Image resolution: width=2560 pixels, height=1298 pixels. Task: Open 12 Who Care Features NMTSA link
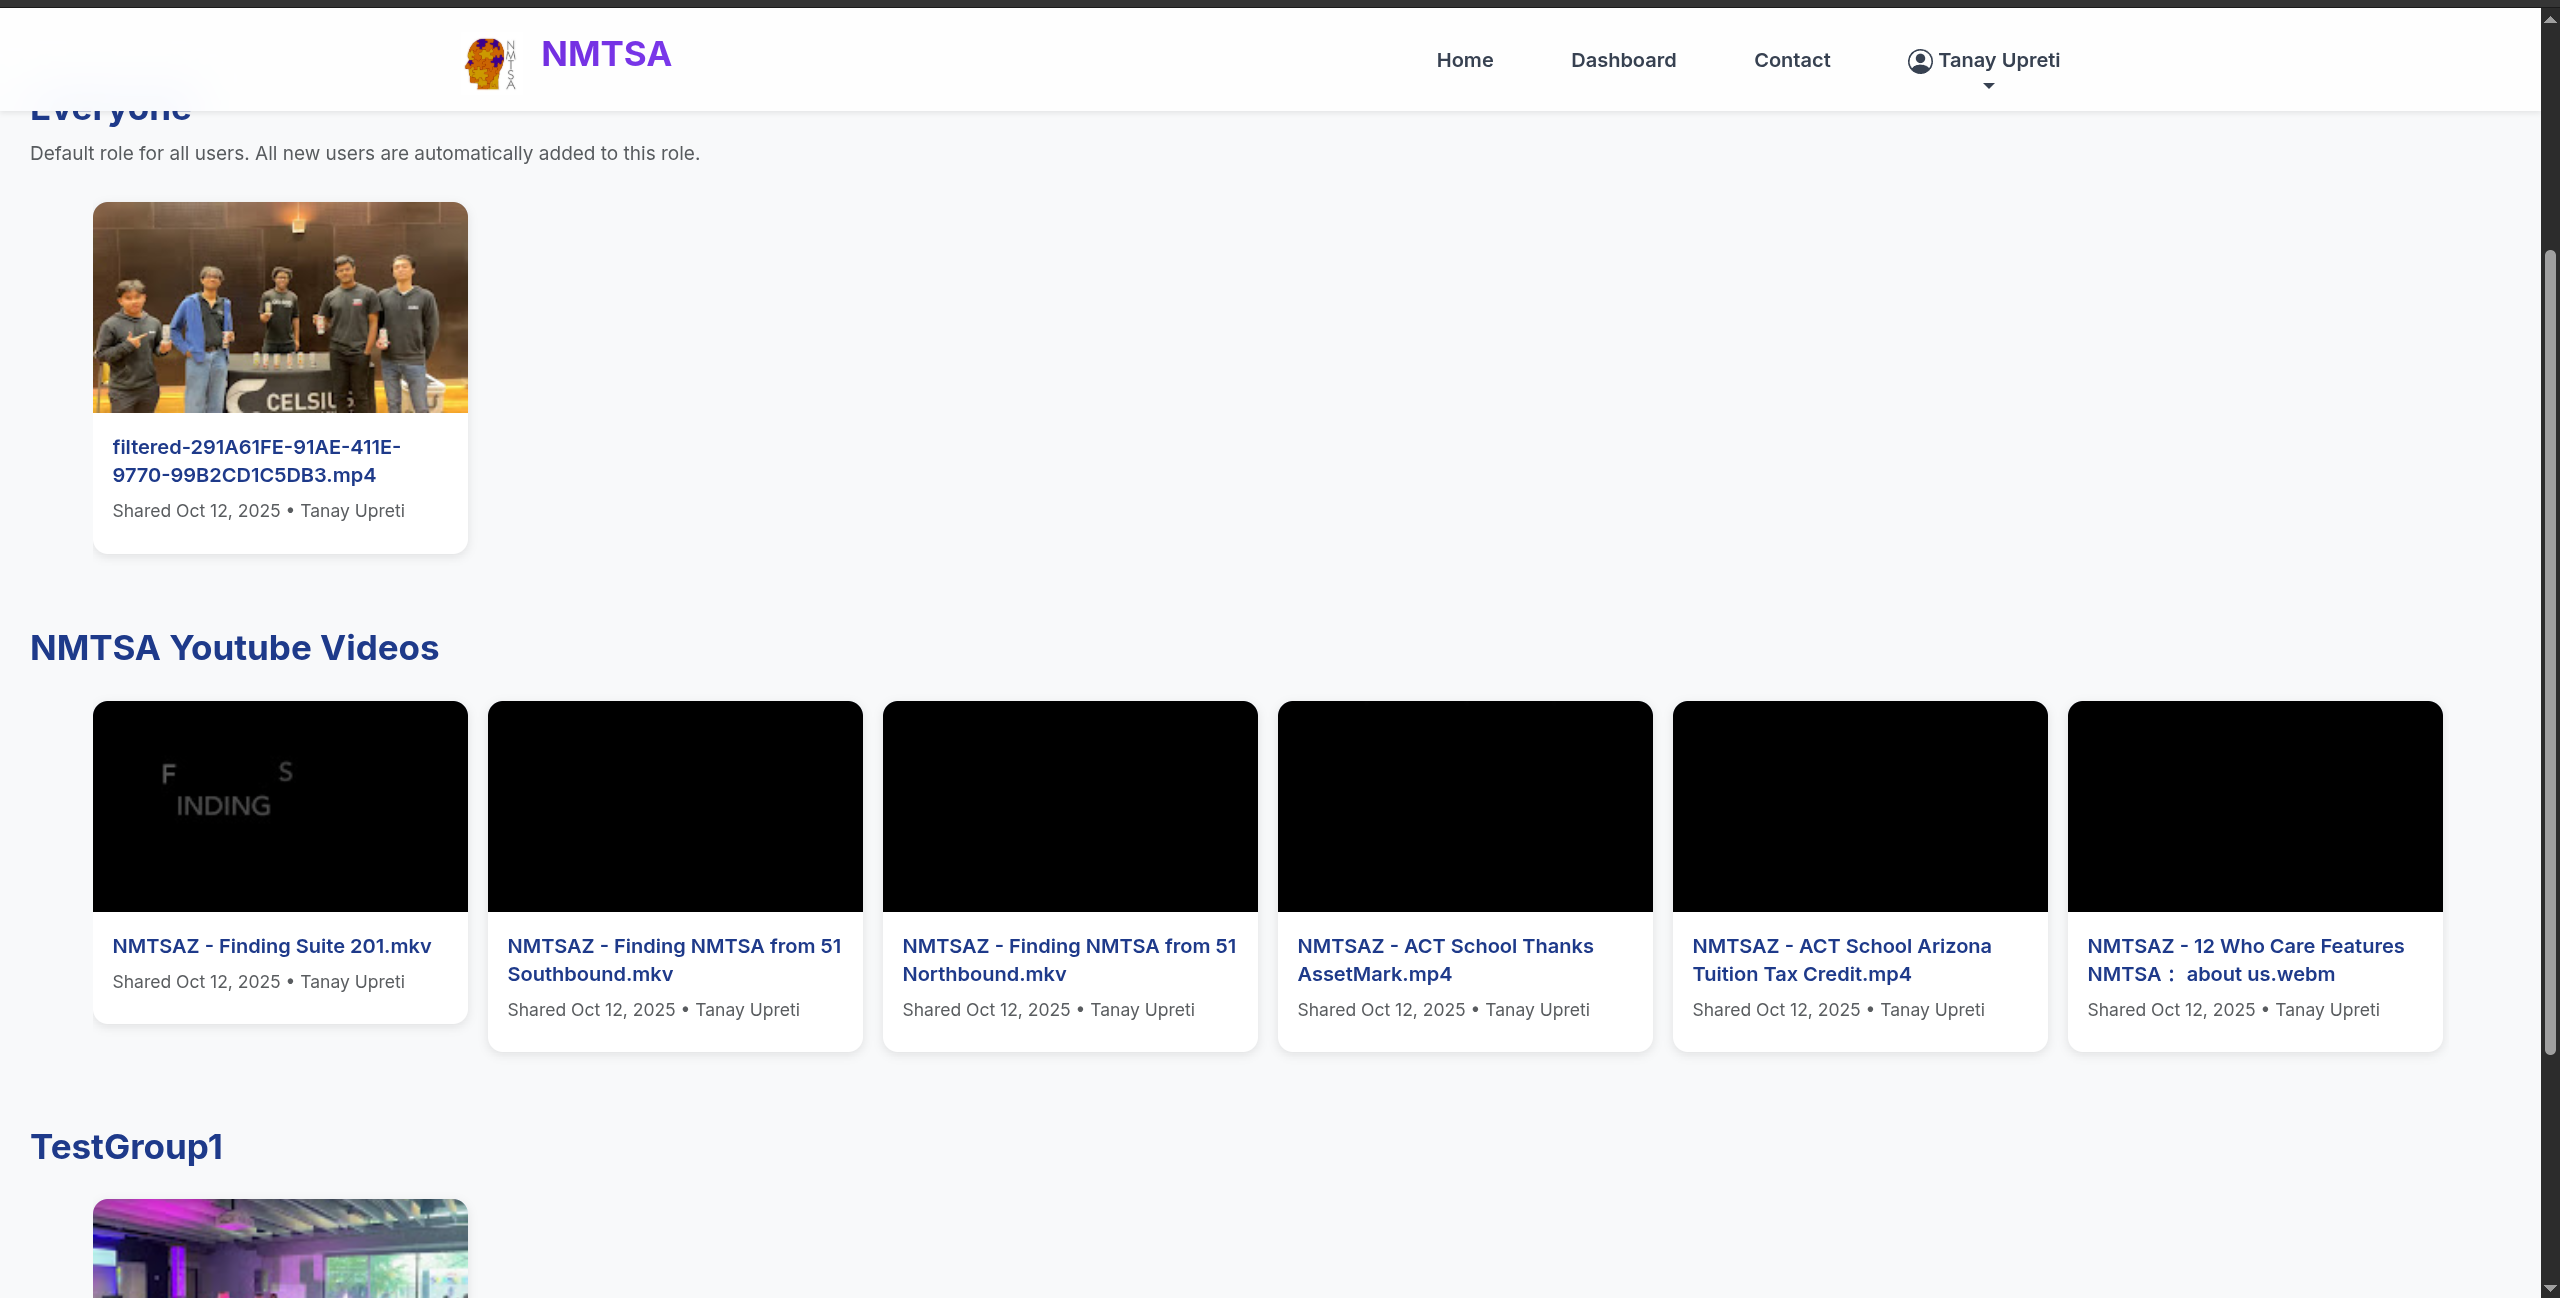pos(2245,960)
